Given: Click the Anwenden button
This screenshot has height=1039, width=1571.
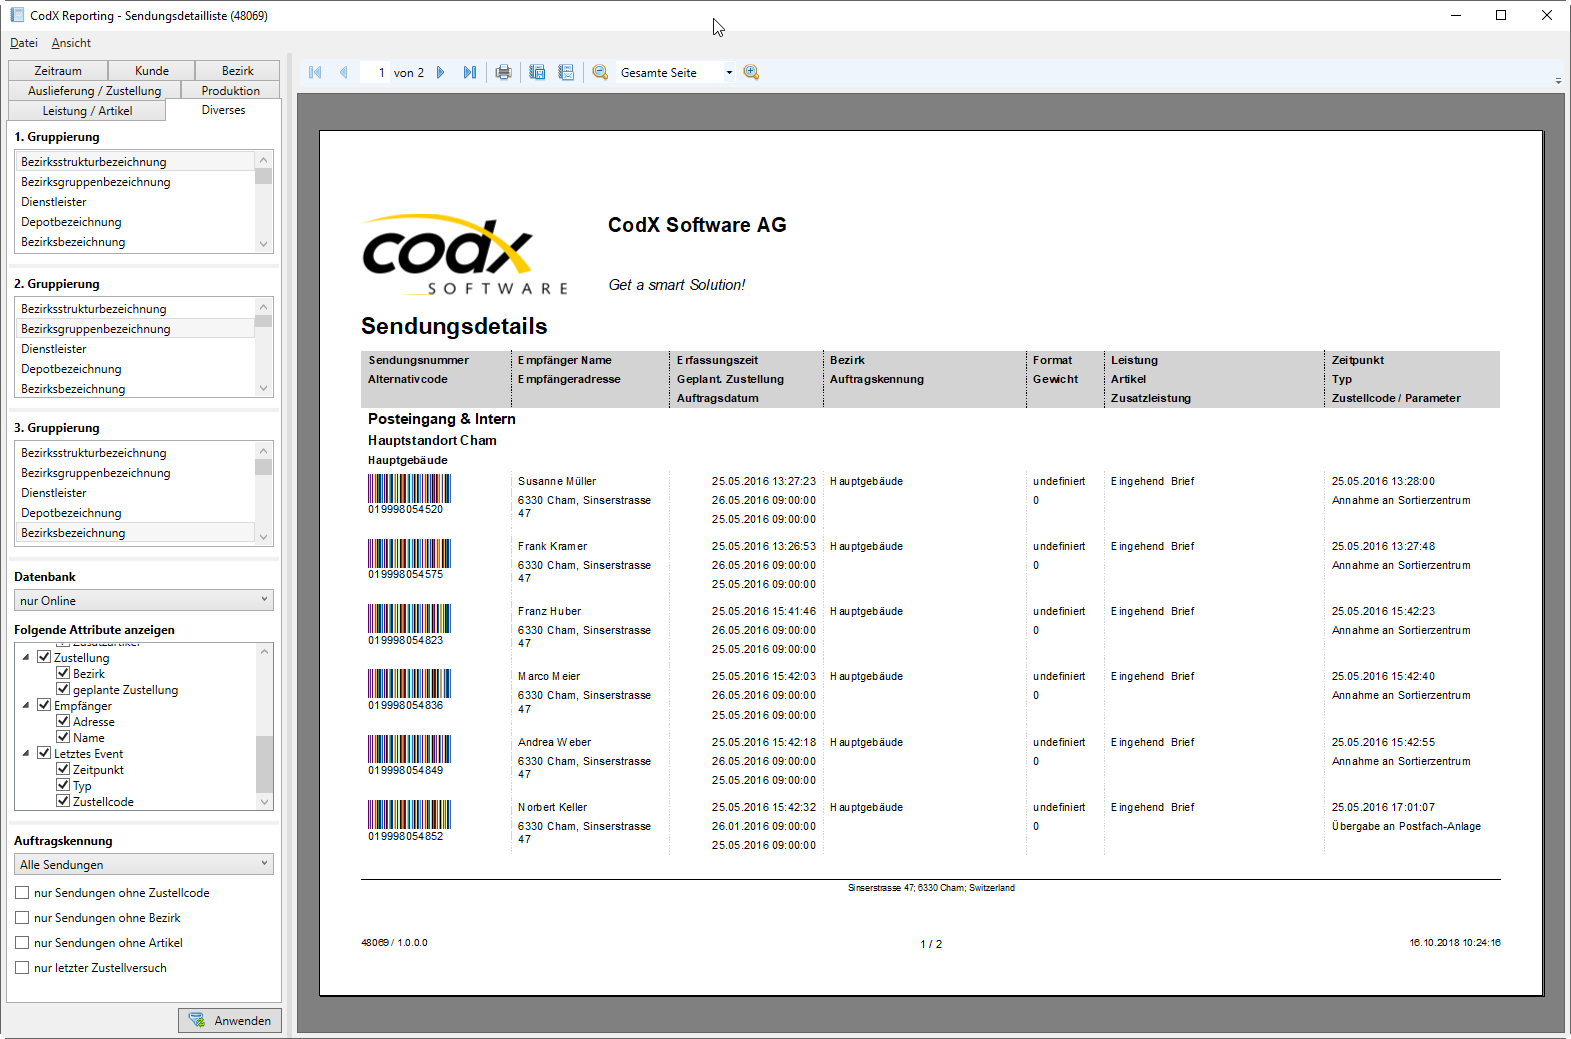Looking at the screenshot, I should pyautogui.click(x=230, y=1020).
